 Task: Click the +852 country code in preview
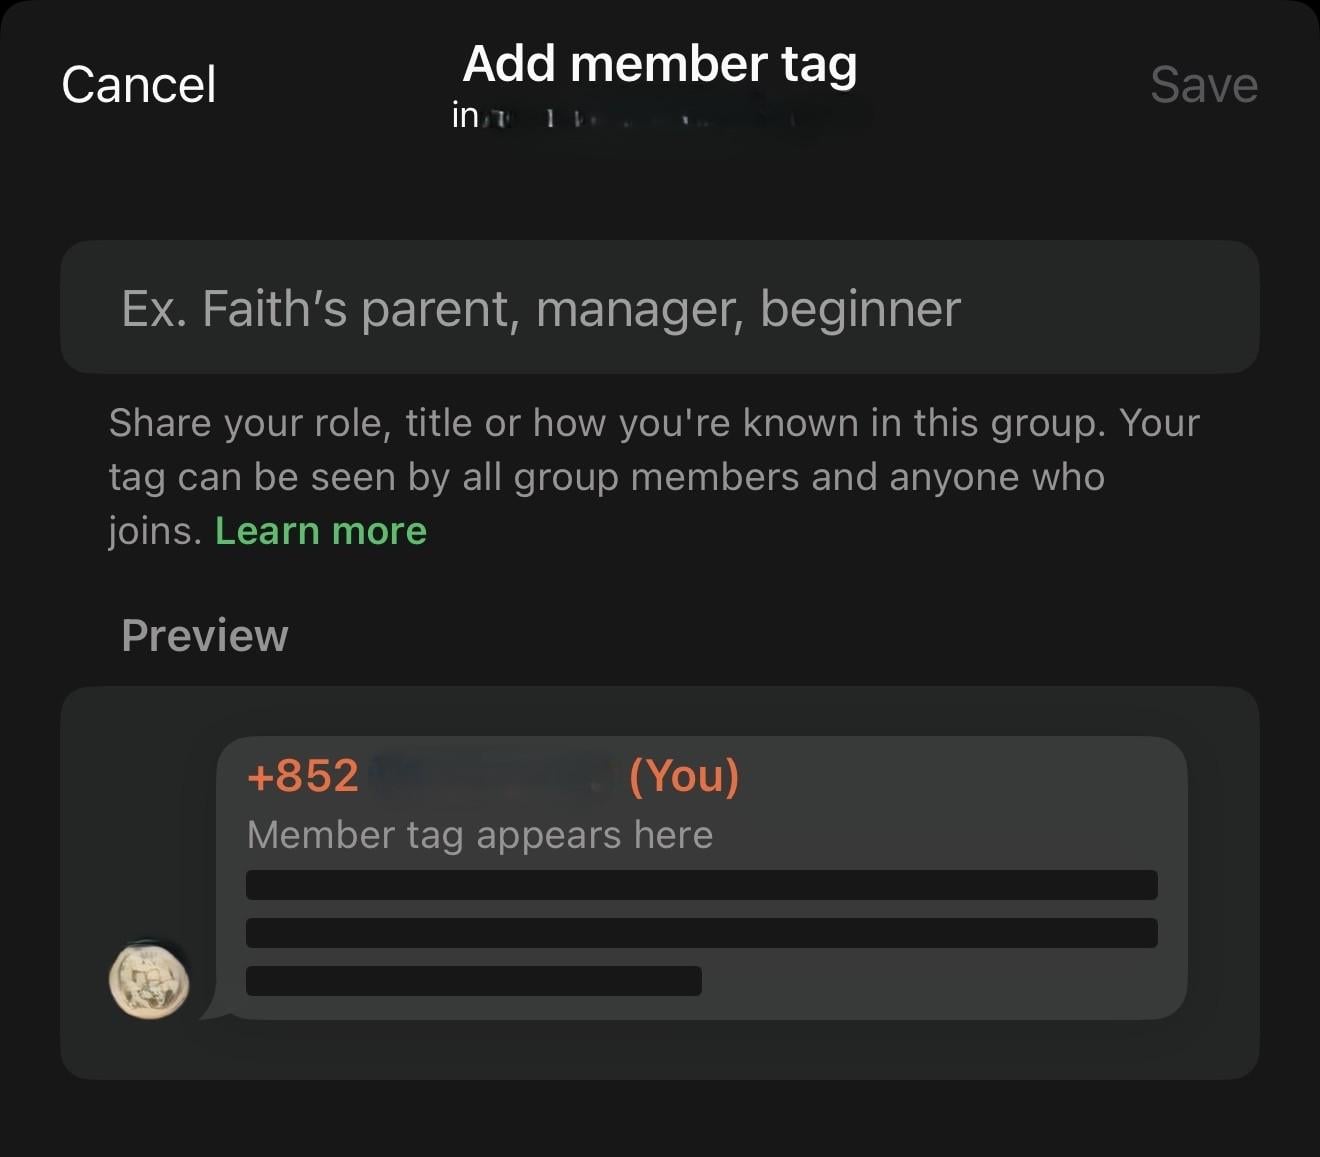click(302, 776)
